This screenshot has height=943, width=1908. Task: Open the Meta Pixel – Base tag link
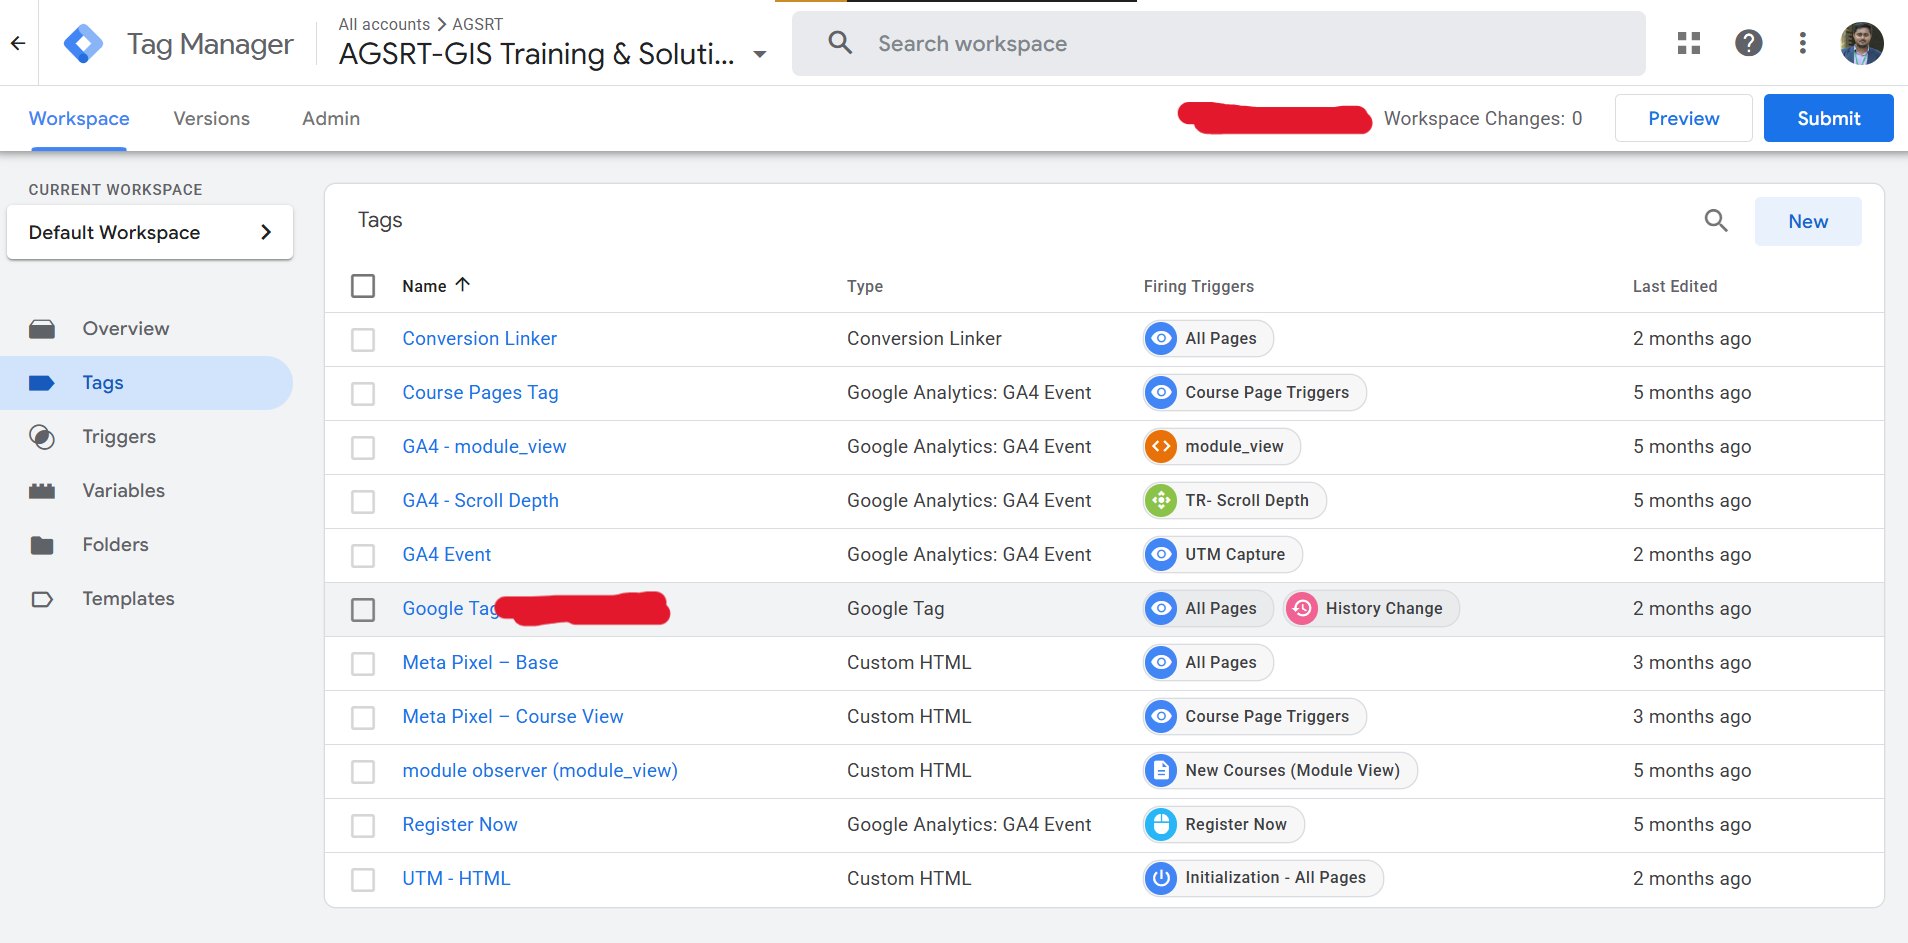(x=480, y=662)
